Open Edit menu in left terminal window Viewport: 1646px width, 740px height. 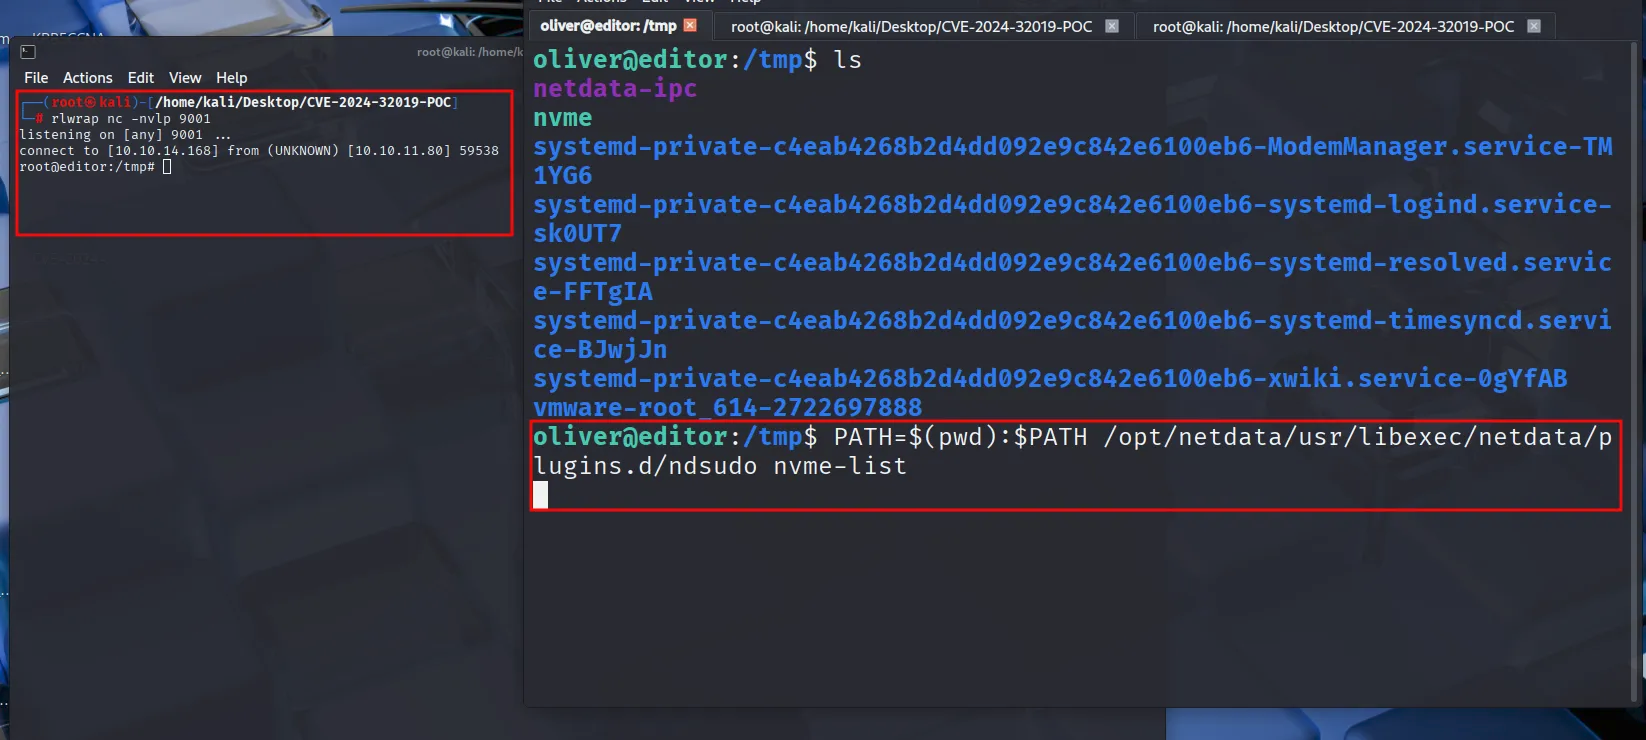coord(141,78)
